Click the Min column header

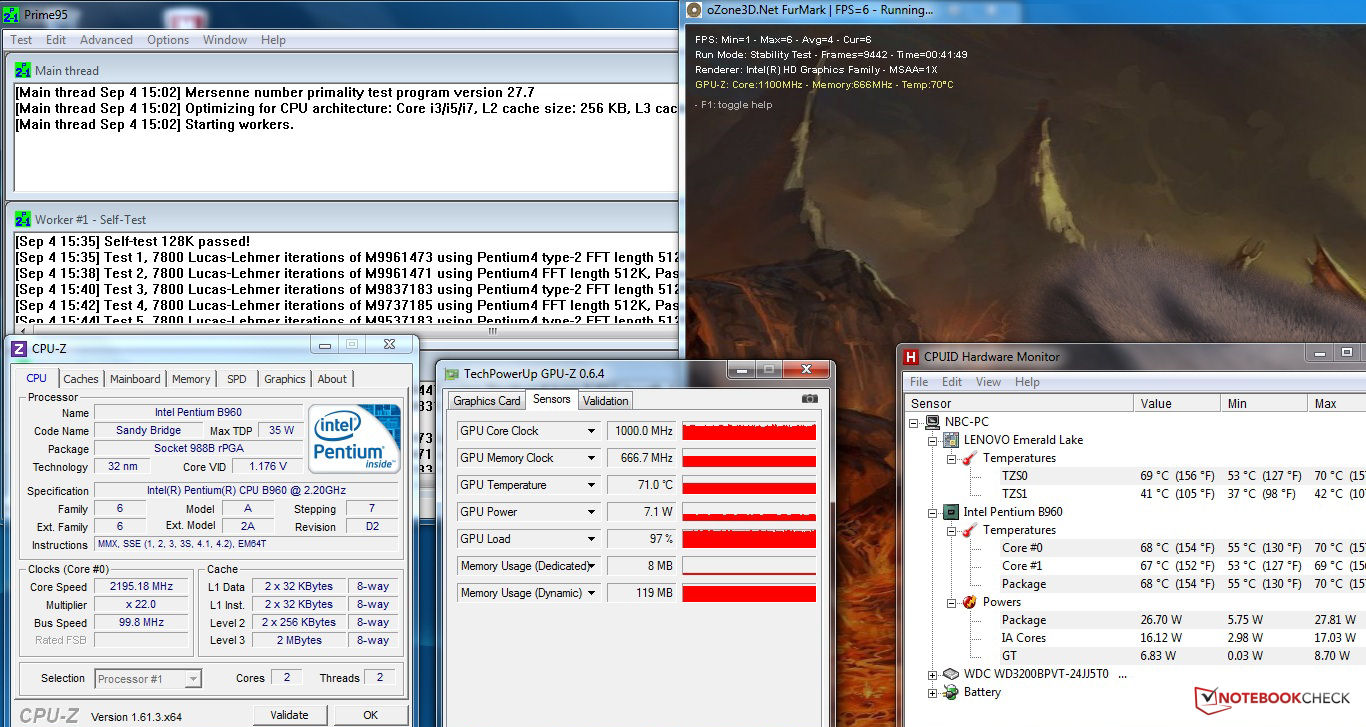pos(1264,403)
